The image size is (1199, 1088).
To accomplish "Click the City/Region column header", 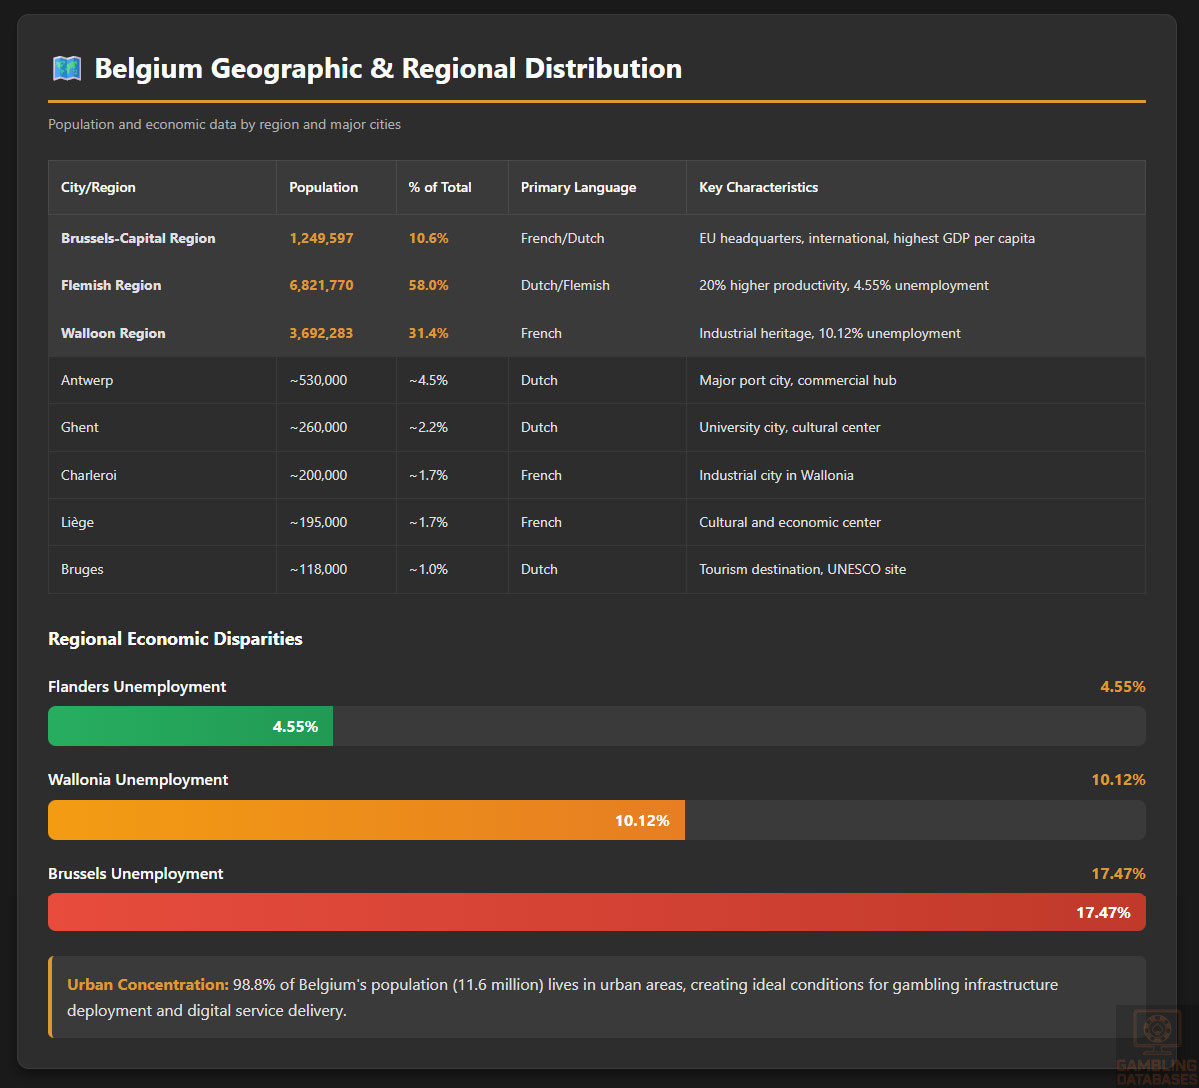I will point(98,187).
